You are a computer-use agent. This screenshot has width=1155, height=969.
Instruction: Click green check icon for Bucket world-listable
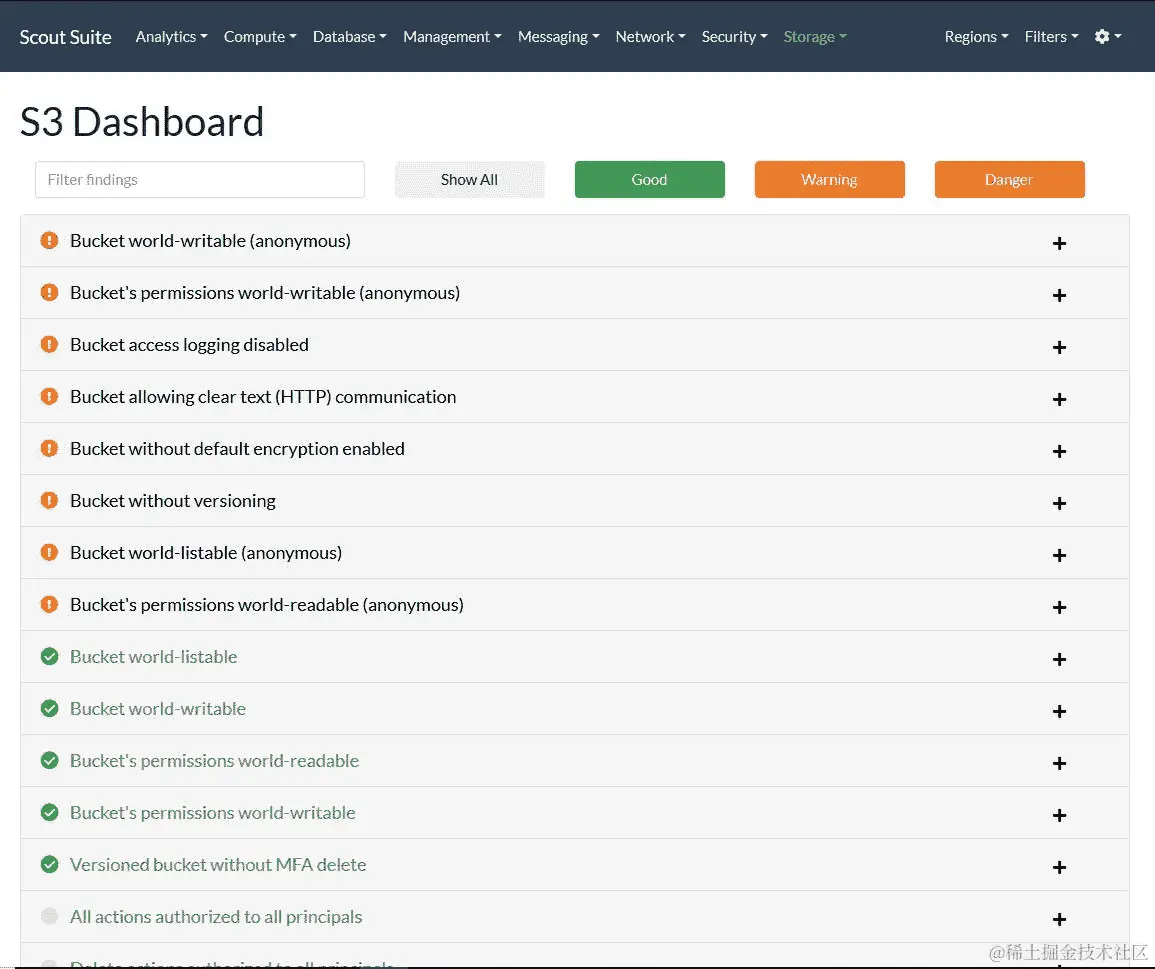click(x=49, y=656)
